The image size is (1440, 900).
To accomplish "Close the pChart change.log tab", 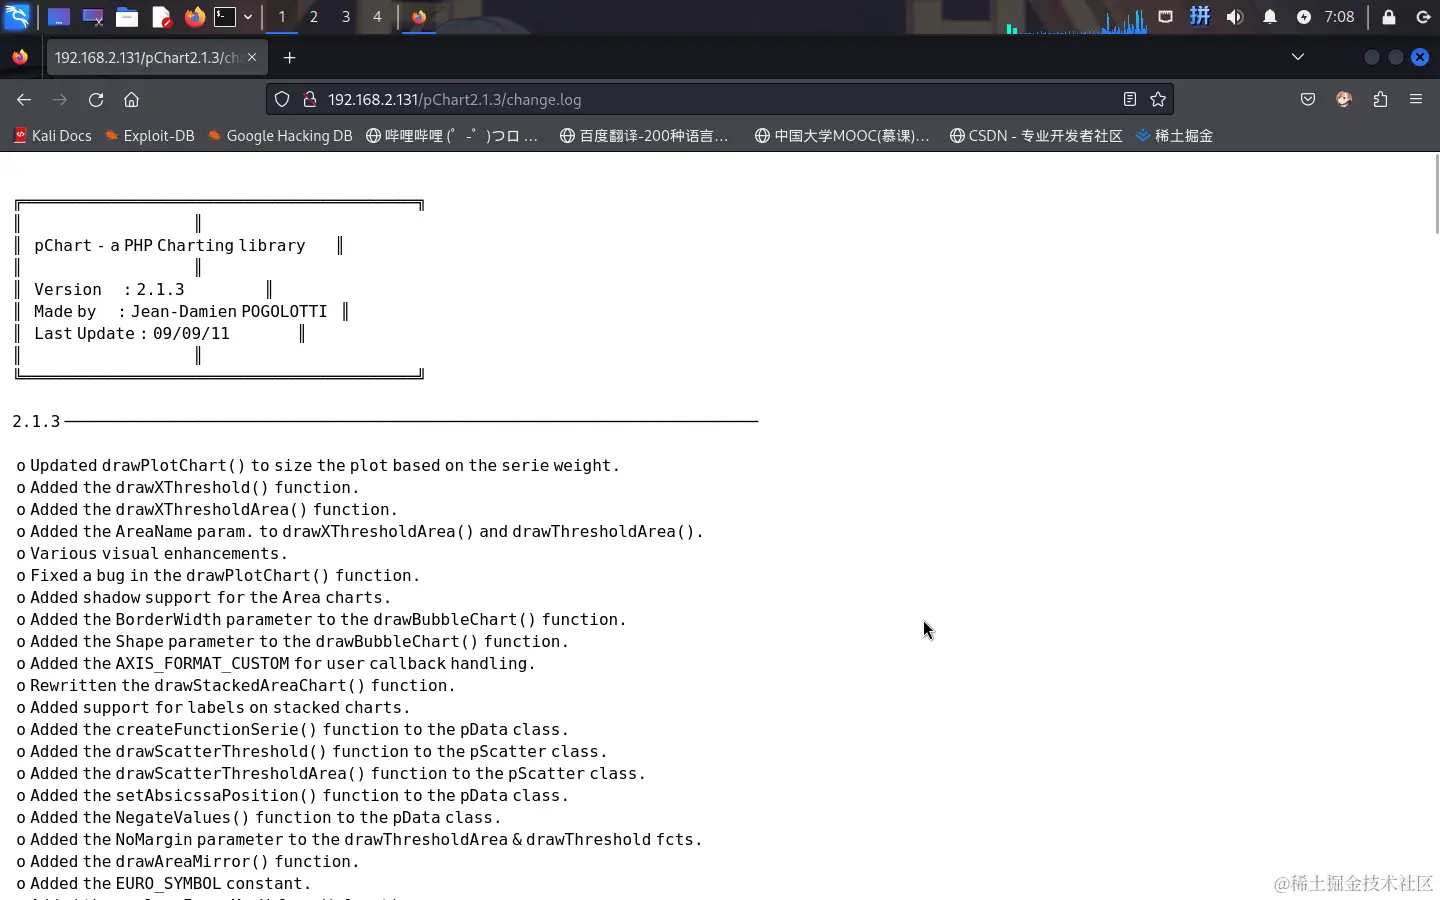I will click(x=252, y=57).
